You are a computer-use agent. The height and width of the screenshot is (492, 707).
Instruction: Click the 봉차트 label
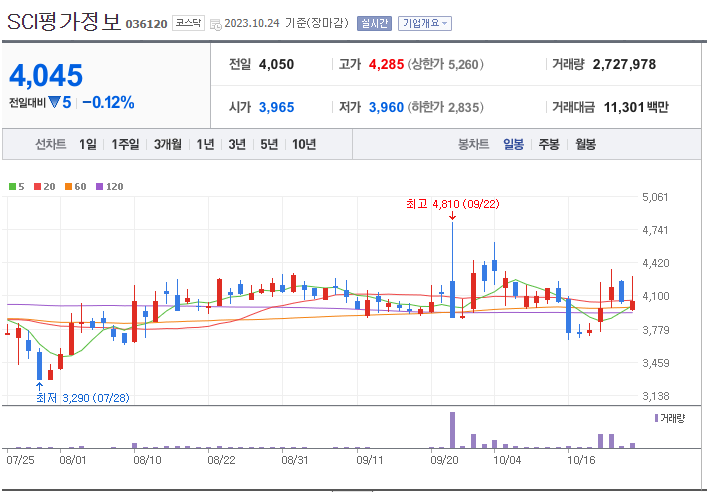[473, 144]
